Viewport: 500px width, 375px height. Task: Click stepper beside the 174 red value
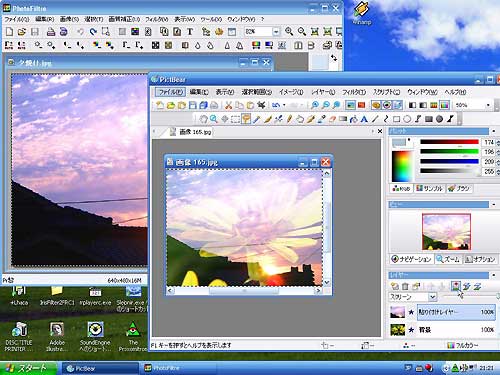coord(498,142)
